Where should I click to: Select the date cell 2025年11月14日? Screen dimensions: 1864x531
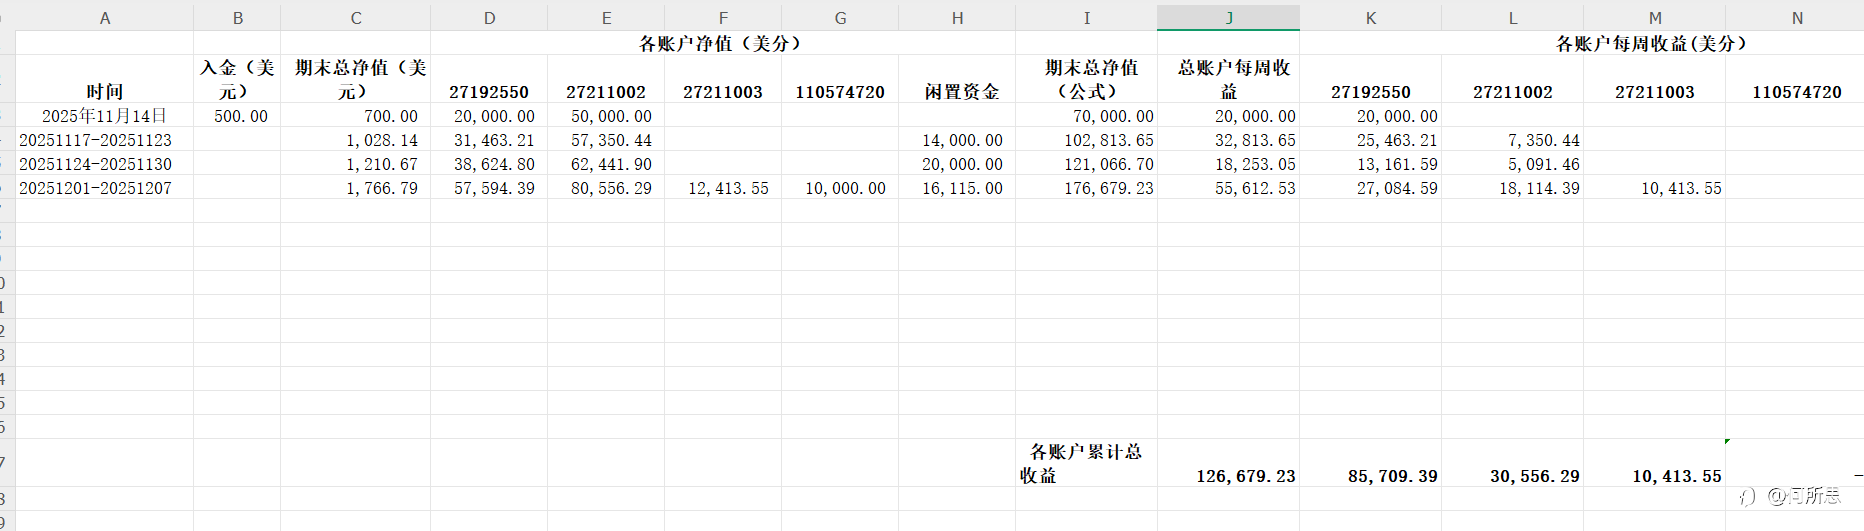click(105, 115)
